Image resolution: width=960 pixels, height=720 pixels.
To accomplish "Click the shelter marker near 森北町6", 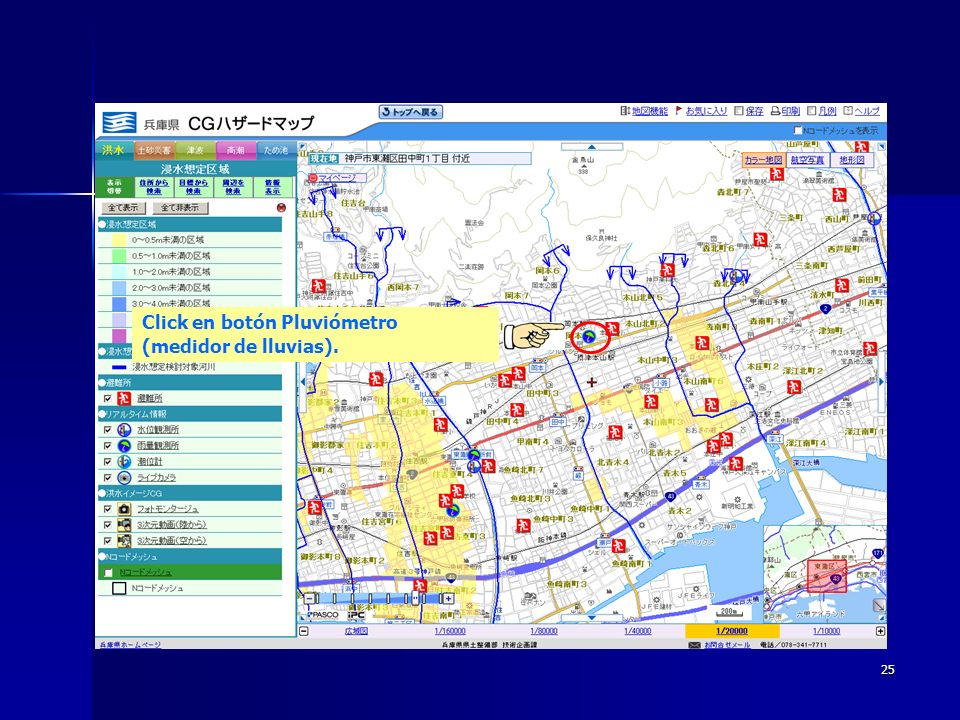I will [760, 239].
